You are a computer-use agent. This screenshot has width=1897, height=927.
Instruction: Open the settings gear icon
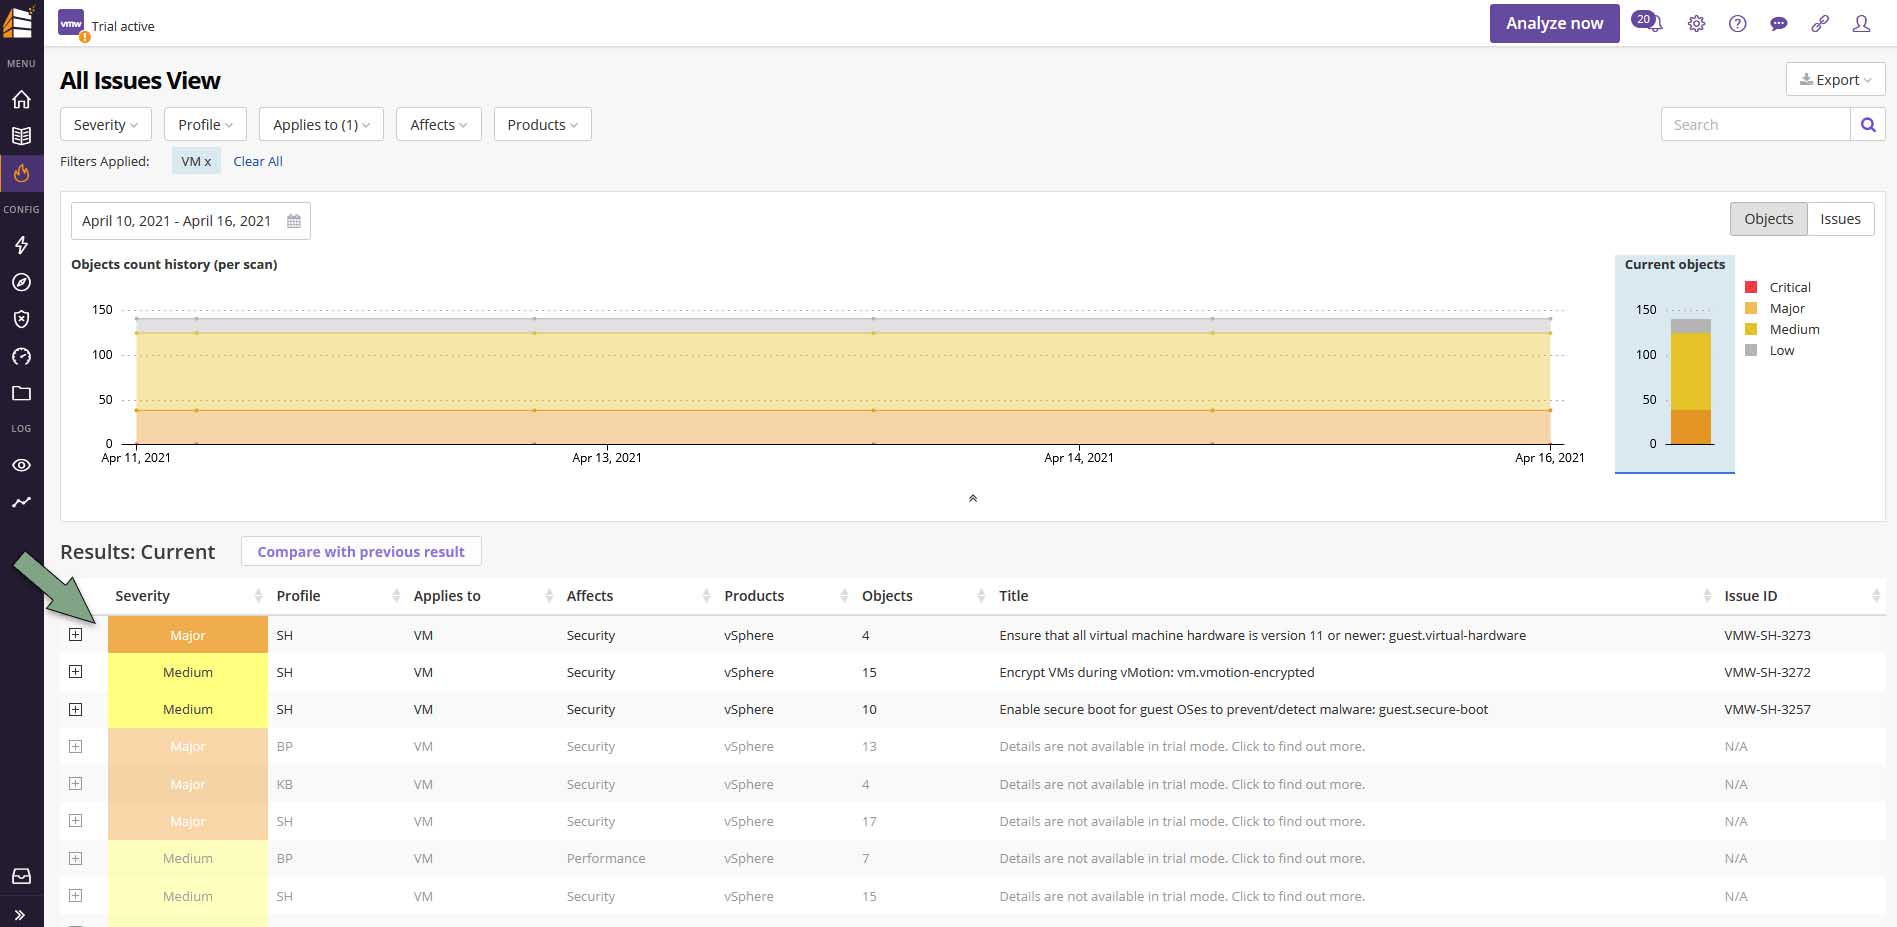(x=1696, y=24)
